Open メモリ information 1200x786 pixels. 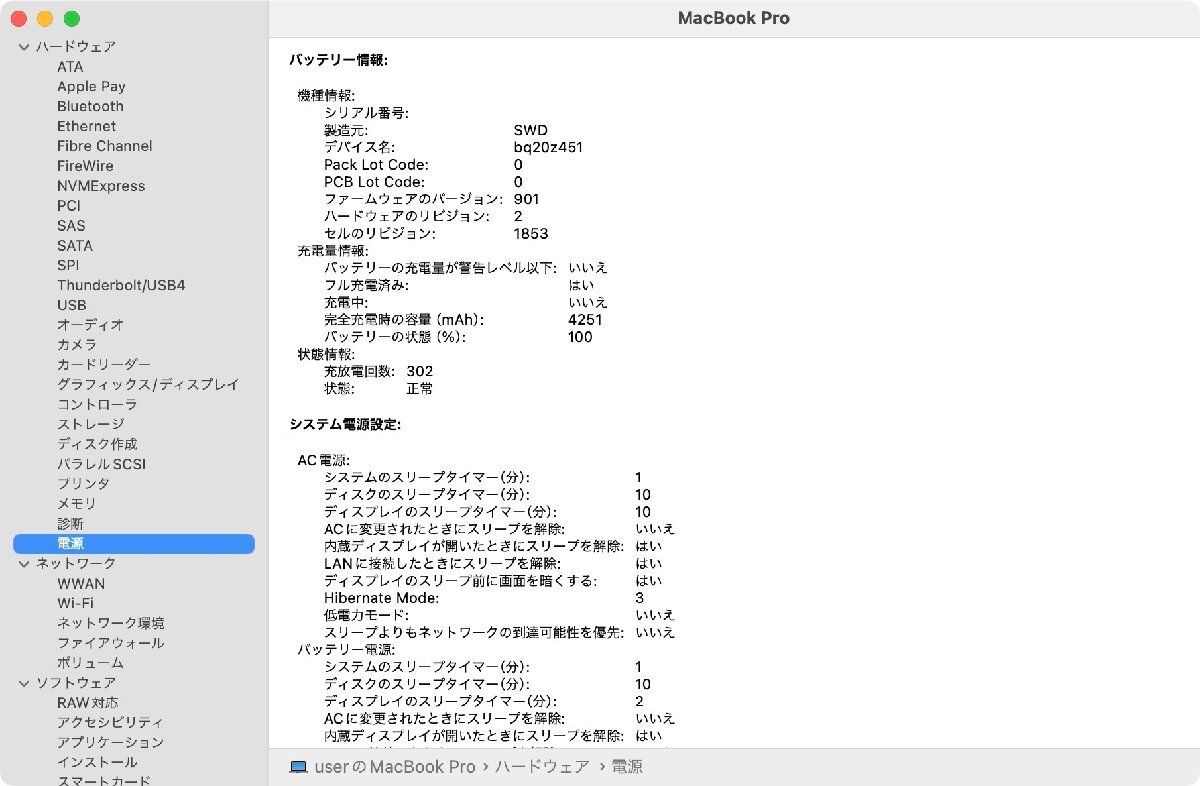coord(77,504)
